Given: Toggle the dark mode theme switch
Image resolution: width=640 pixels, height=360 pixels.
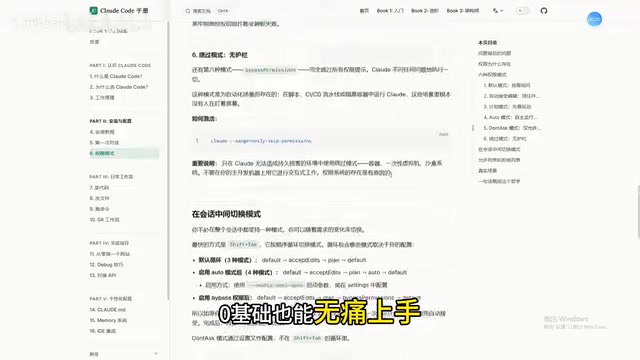Looking at the screenshot, I should pos(522,11).
